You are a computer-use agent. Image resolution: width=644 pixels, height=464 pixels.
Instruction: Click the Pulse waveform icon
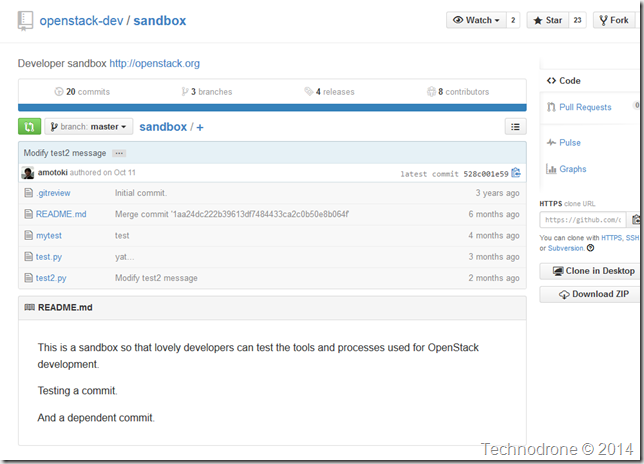[551, 142]
